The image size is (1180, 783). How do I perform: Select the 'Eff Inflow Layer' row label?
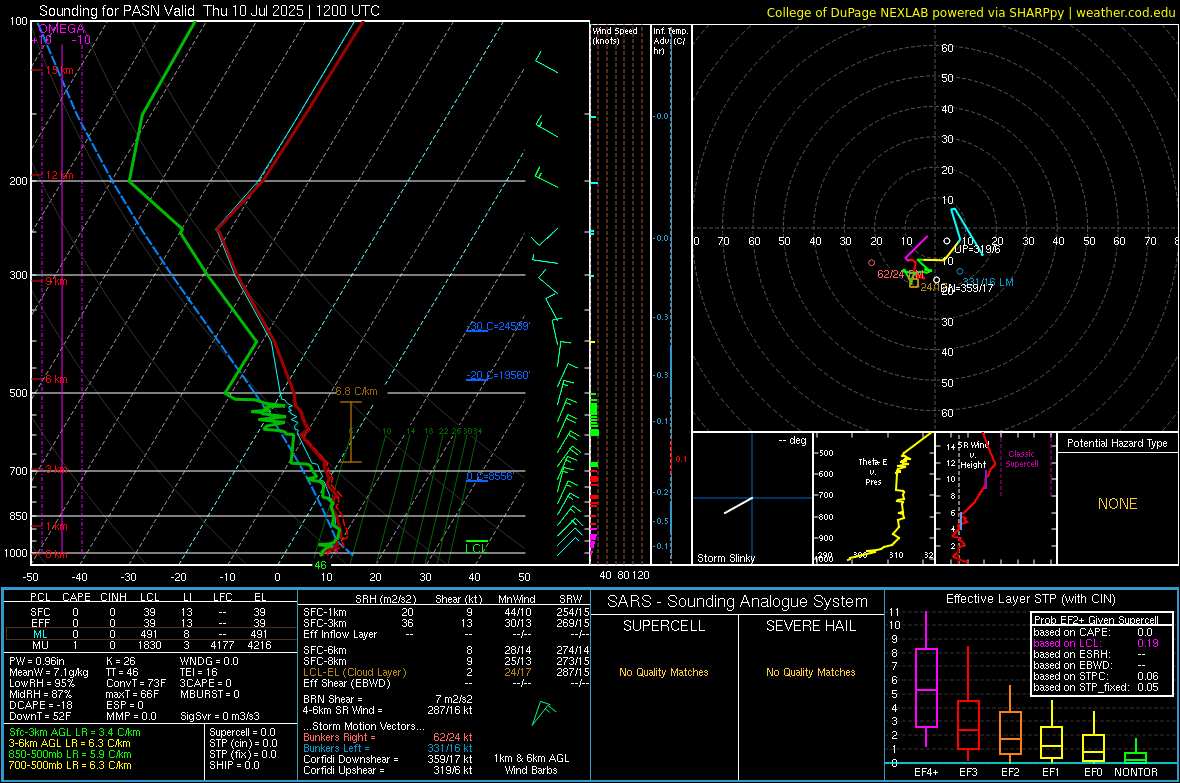click(340, 634)
